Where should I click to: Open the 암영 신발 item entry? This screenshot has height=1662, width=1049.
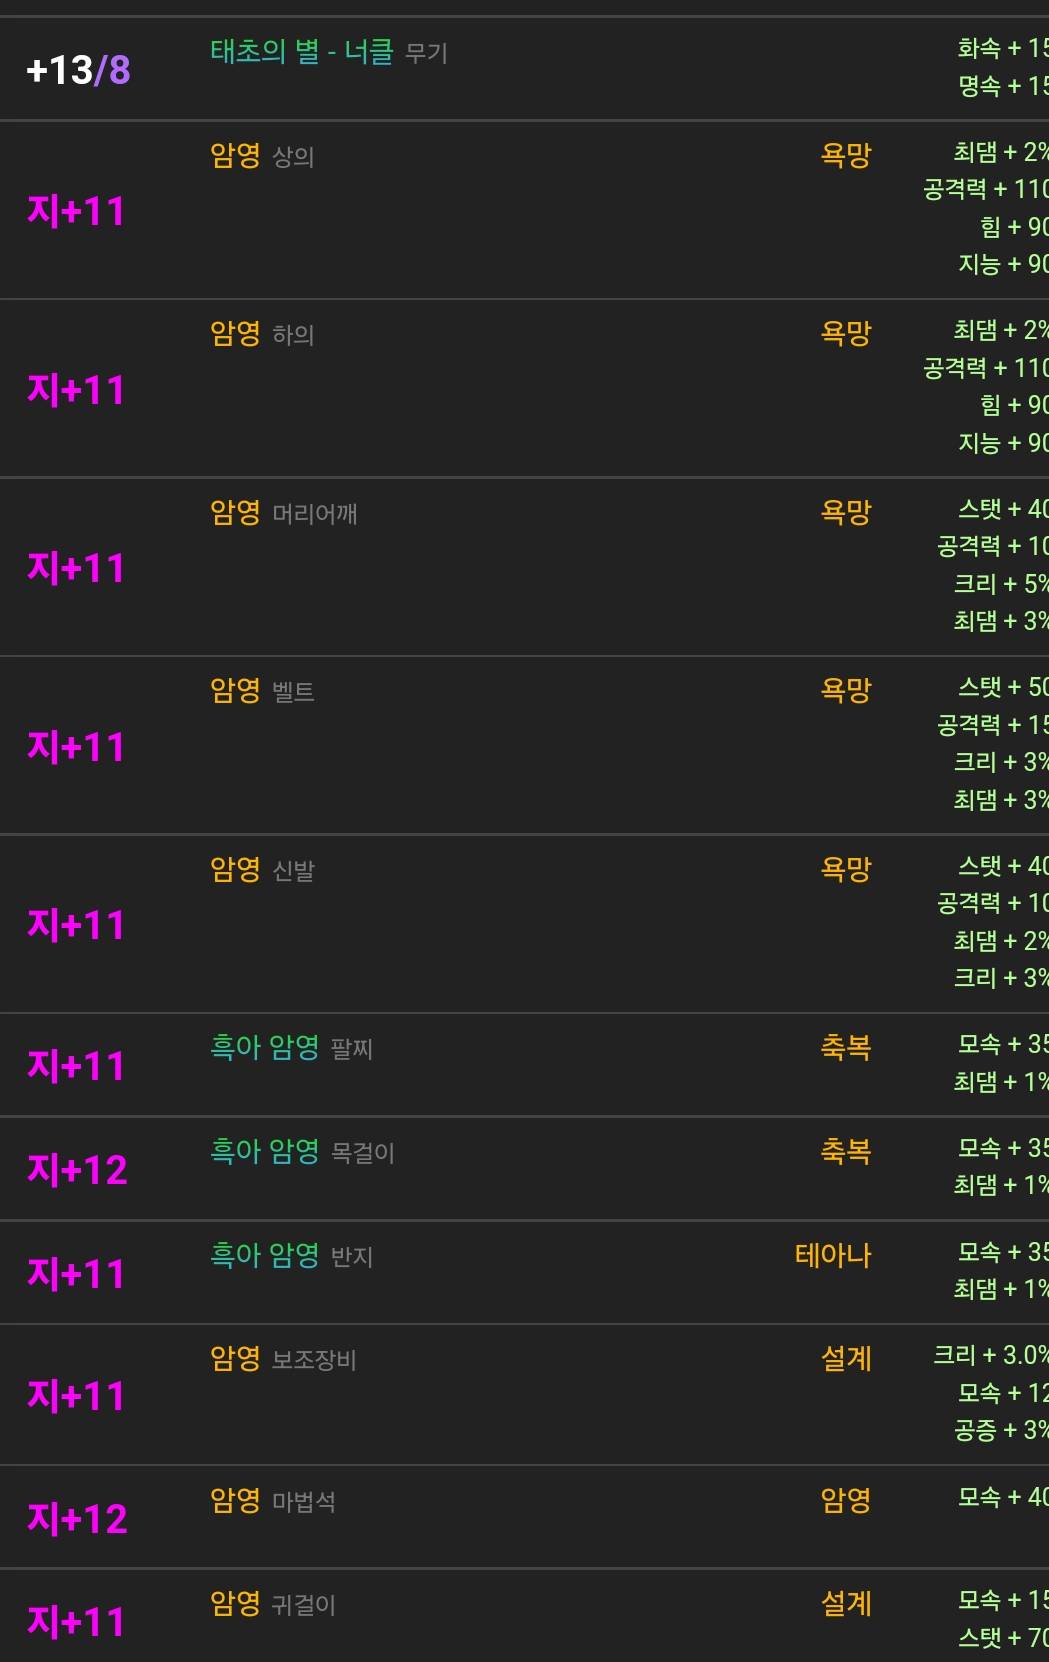[262, 870]
